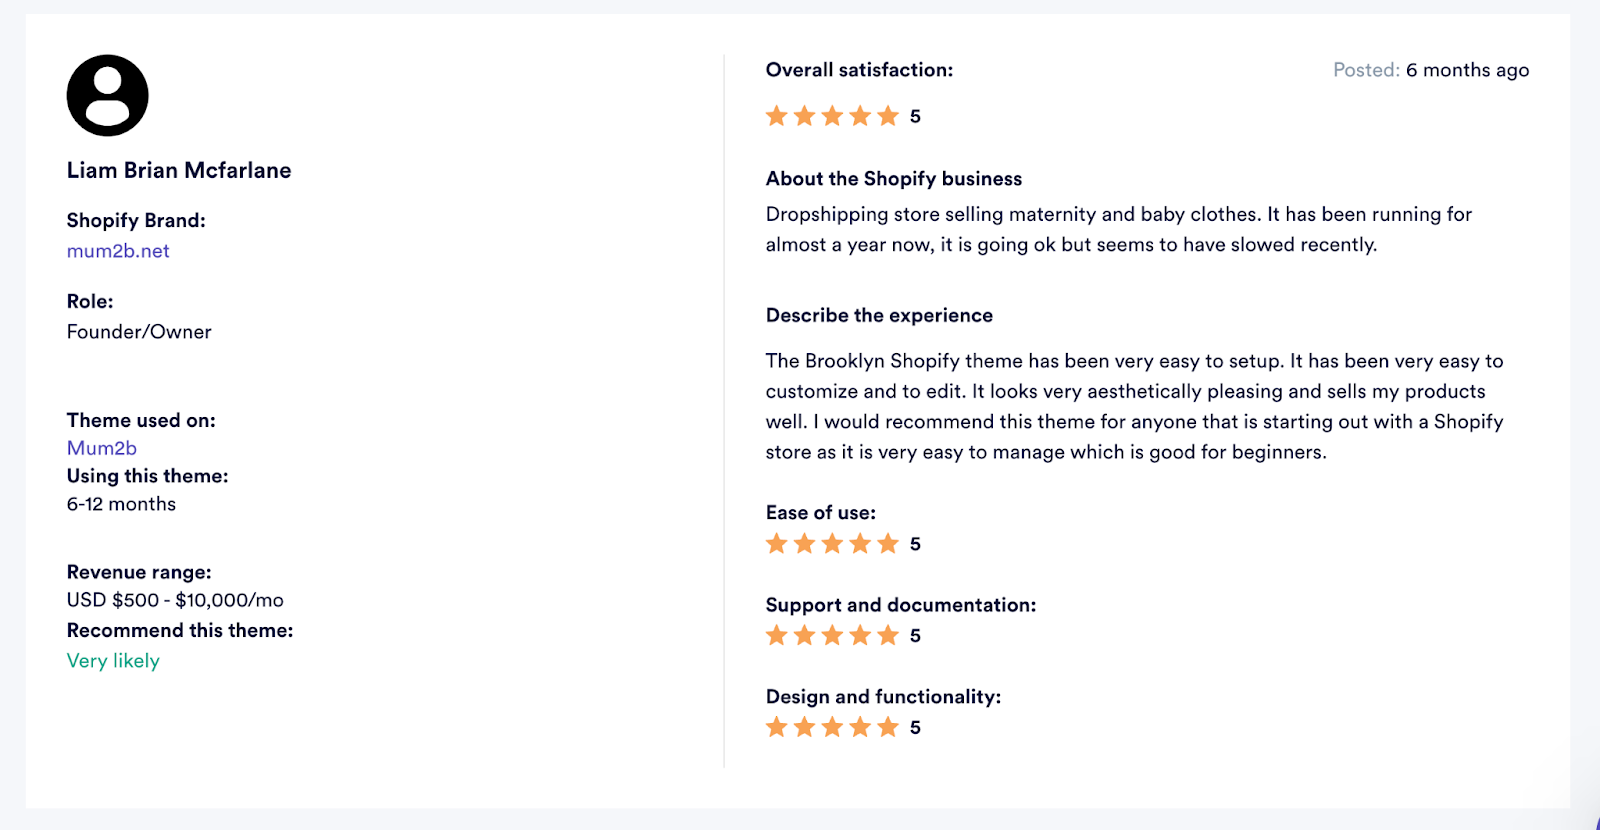Click fifth star under Overall satisfaction
Screen dimensions: 1600x830
[888, 116]
